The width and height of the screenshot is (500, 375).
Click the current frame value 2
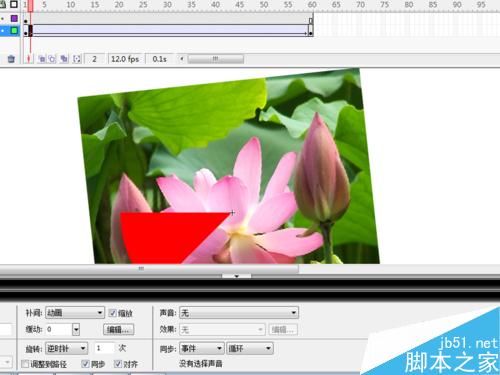click(x=94, y=59)
